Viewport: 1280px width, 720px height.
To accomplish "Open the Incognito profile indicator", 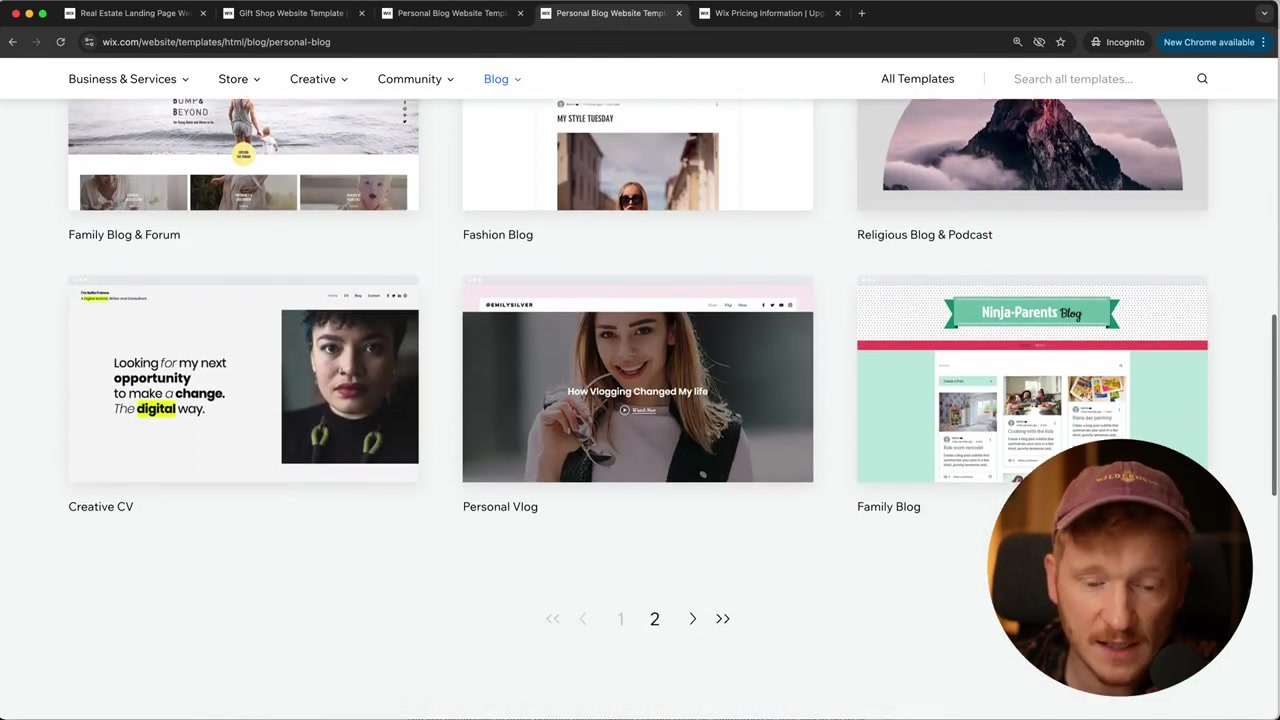I will click(1117, 42).
